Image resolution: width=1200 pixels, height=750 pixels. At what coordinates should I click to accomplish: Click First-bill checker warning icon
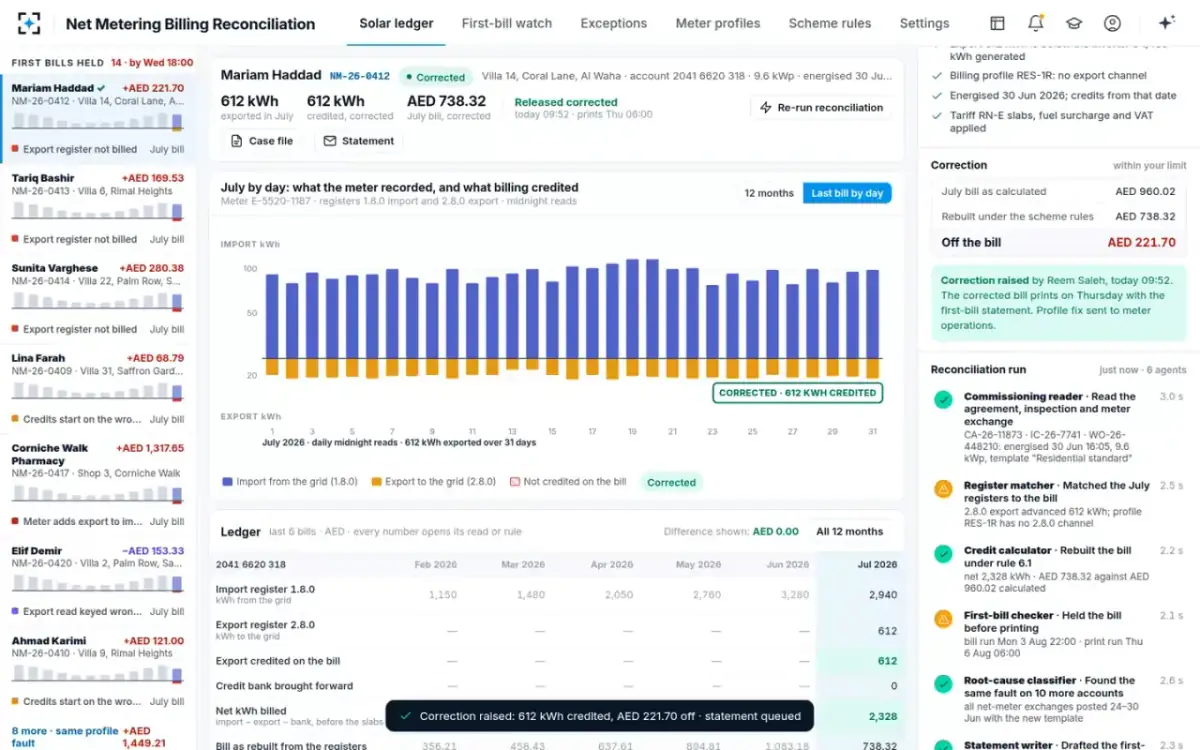[x=942, y=618]
